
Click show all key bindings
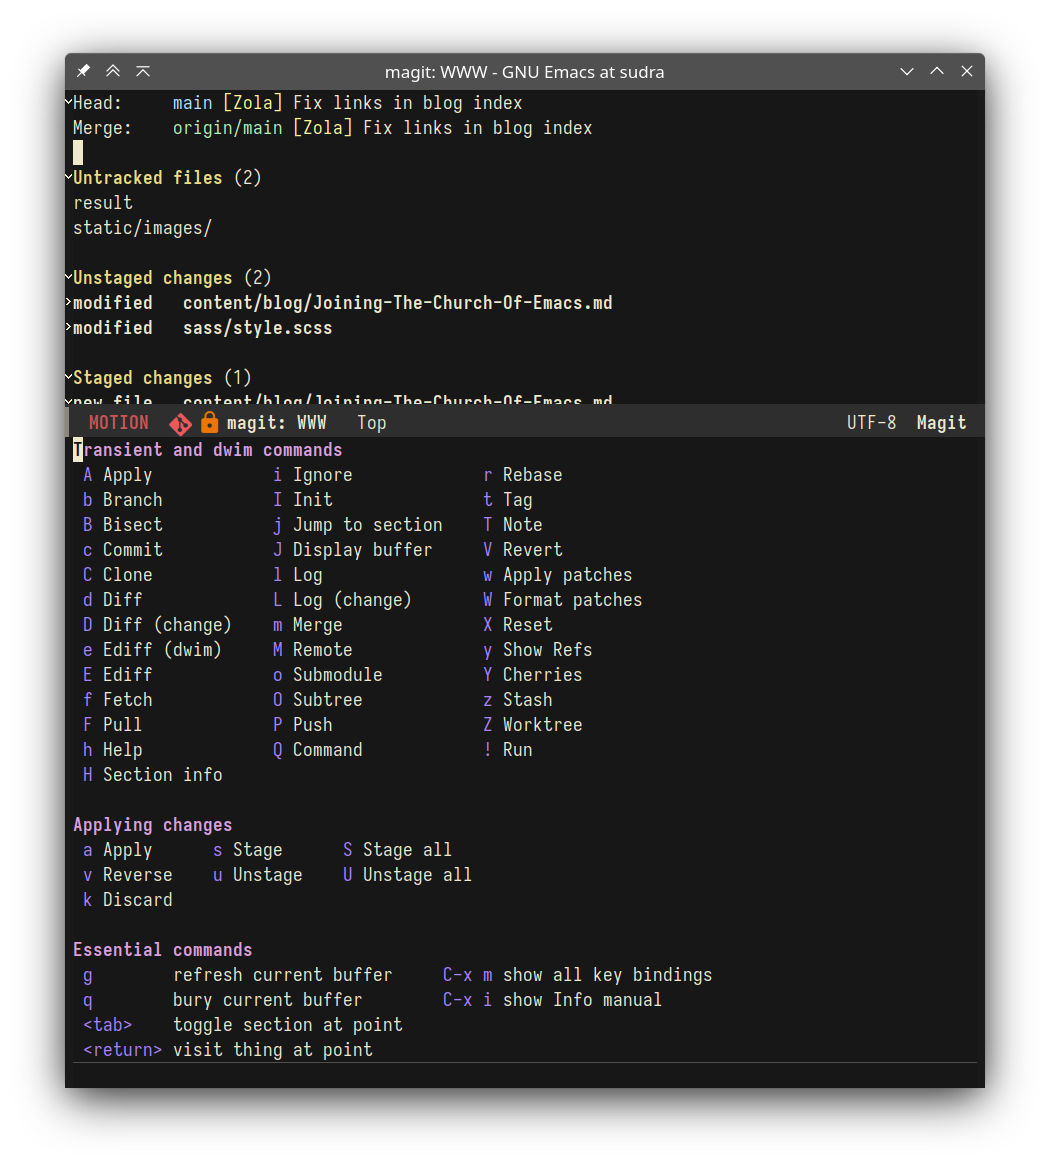click(x=607, y=976)
